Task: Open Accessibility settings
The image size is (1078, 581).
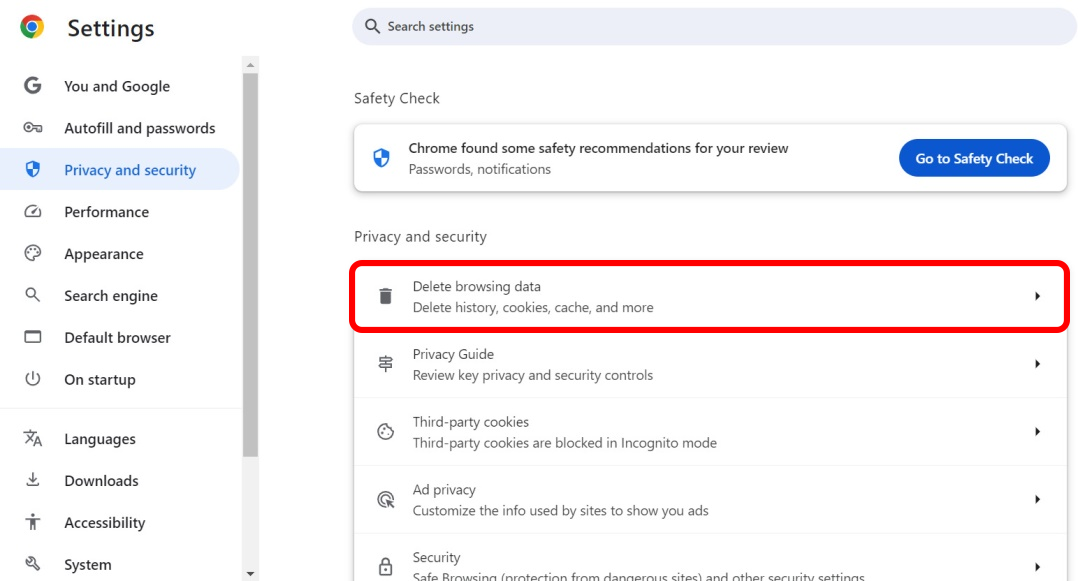Action: (120, 523)
